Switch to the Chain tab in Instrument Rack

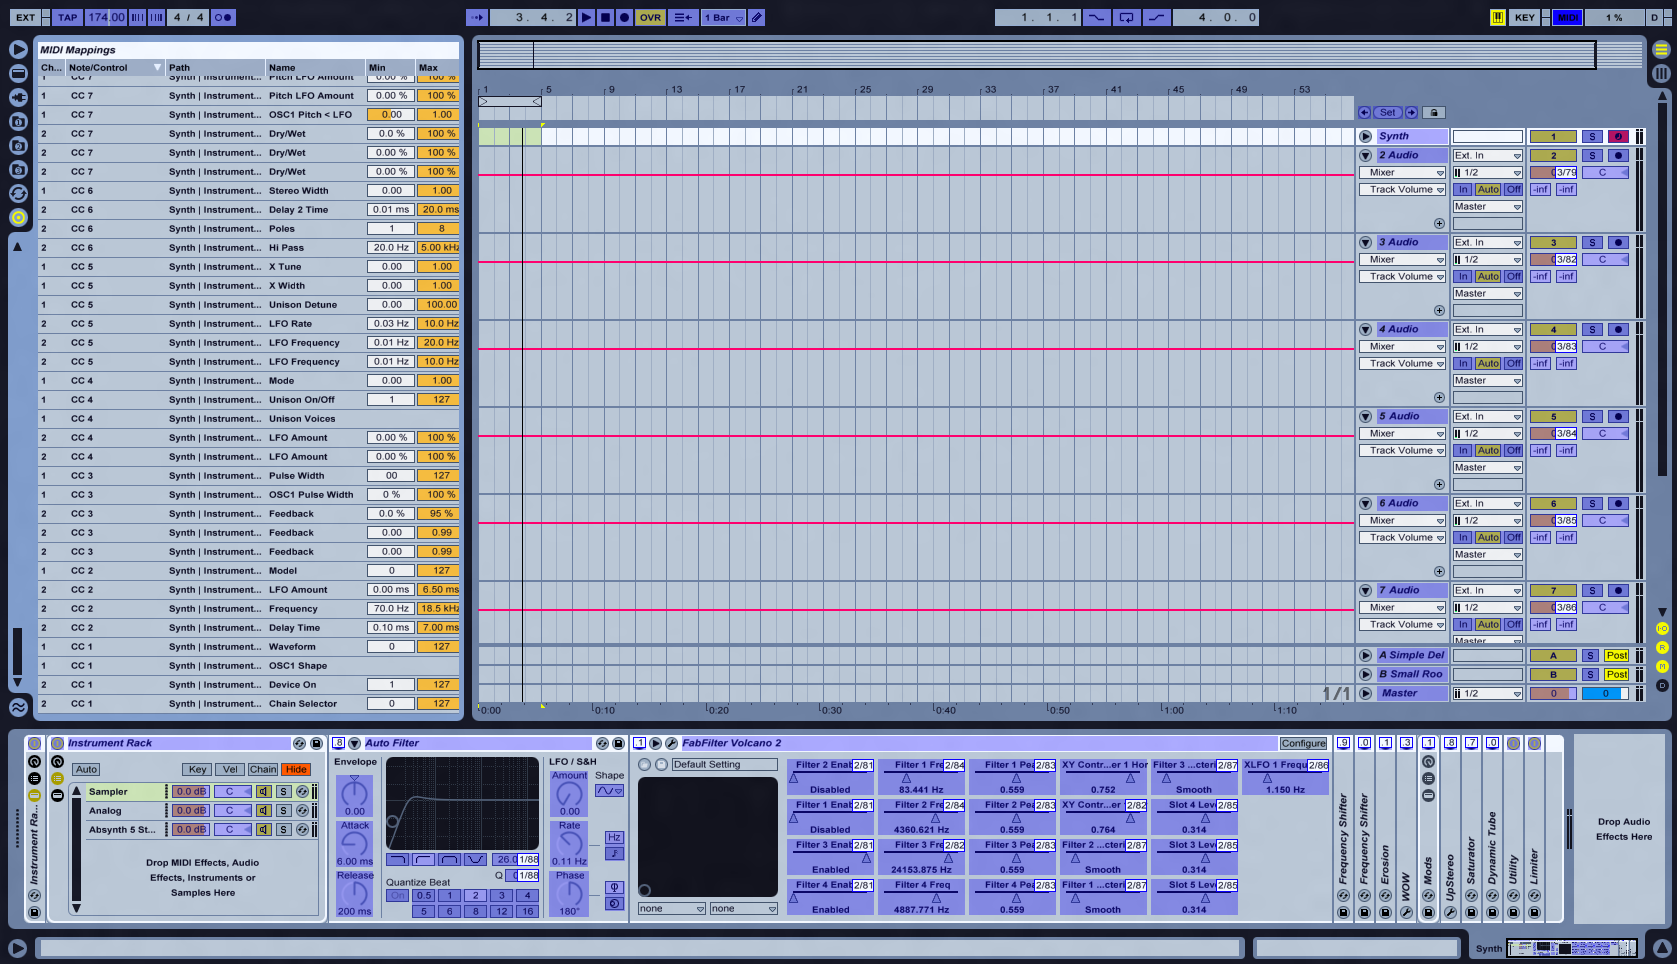click(263, 769)
